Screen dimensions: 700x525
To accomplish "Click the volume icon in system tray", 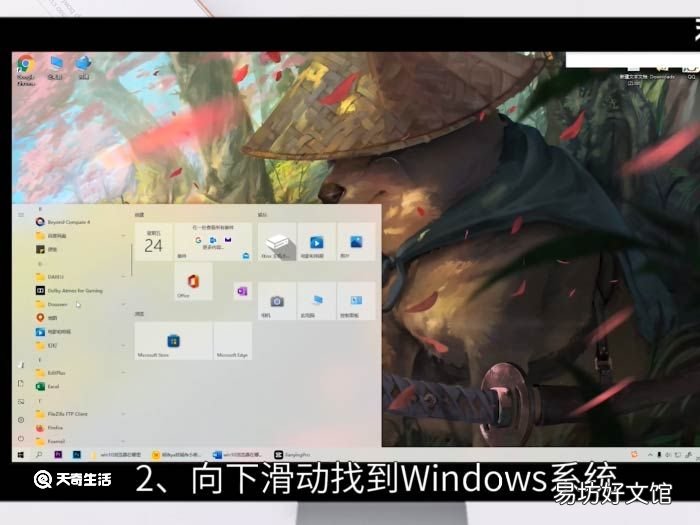I will [669, 455].
